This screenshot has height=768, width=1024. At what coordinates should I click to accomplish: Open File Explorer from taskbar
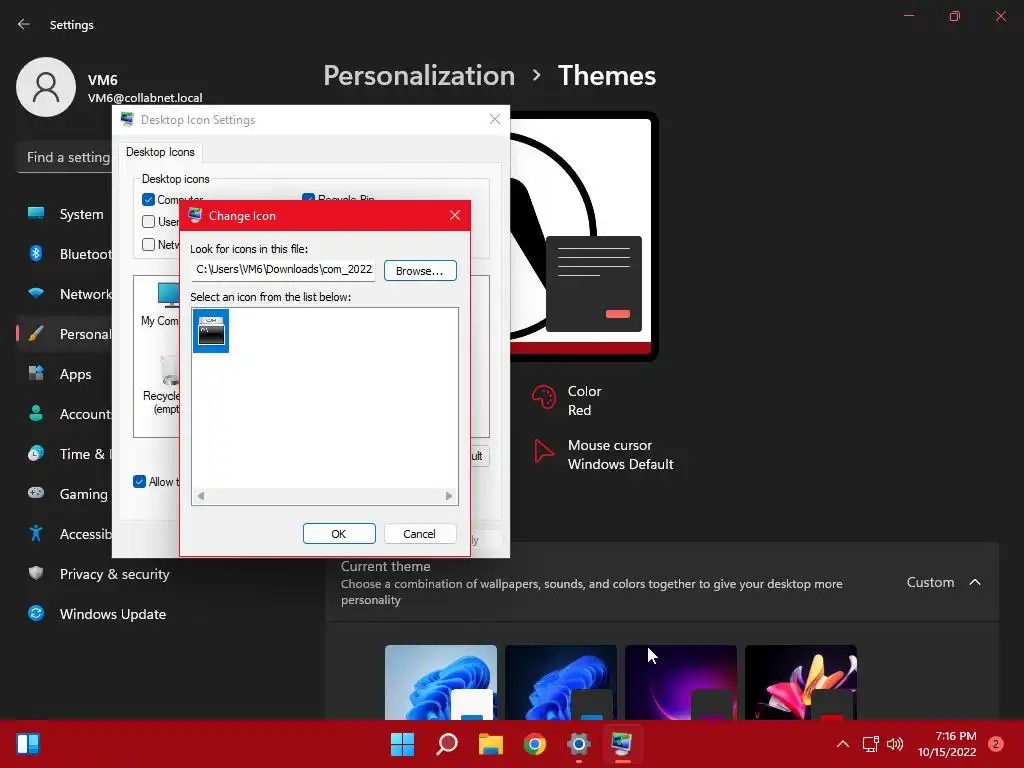(x=490, y=744)
